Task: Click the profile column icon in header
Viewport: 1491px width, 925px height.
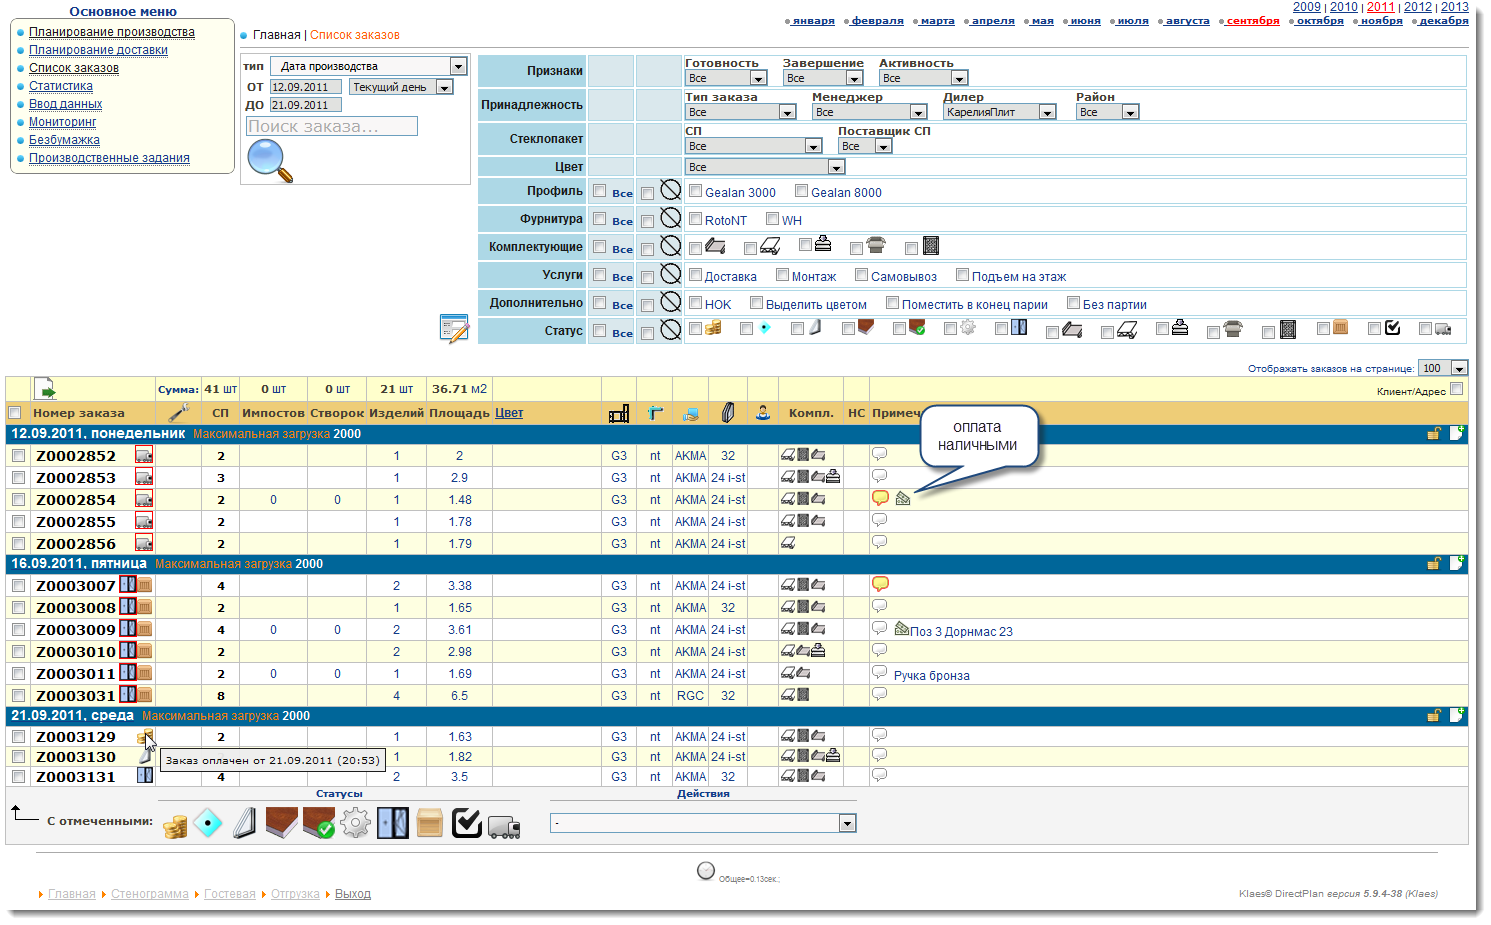Action: [619, 412]
